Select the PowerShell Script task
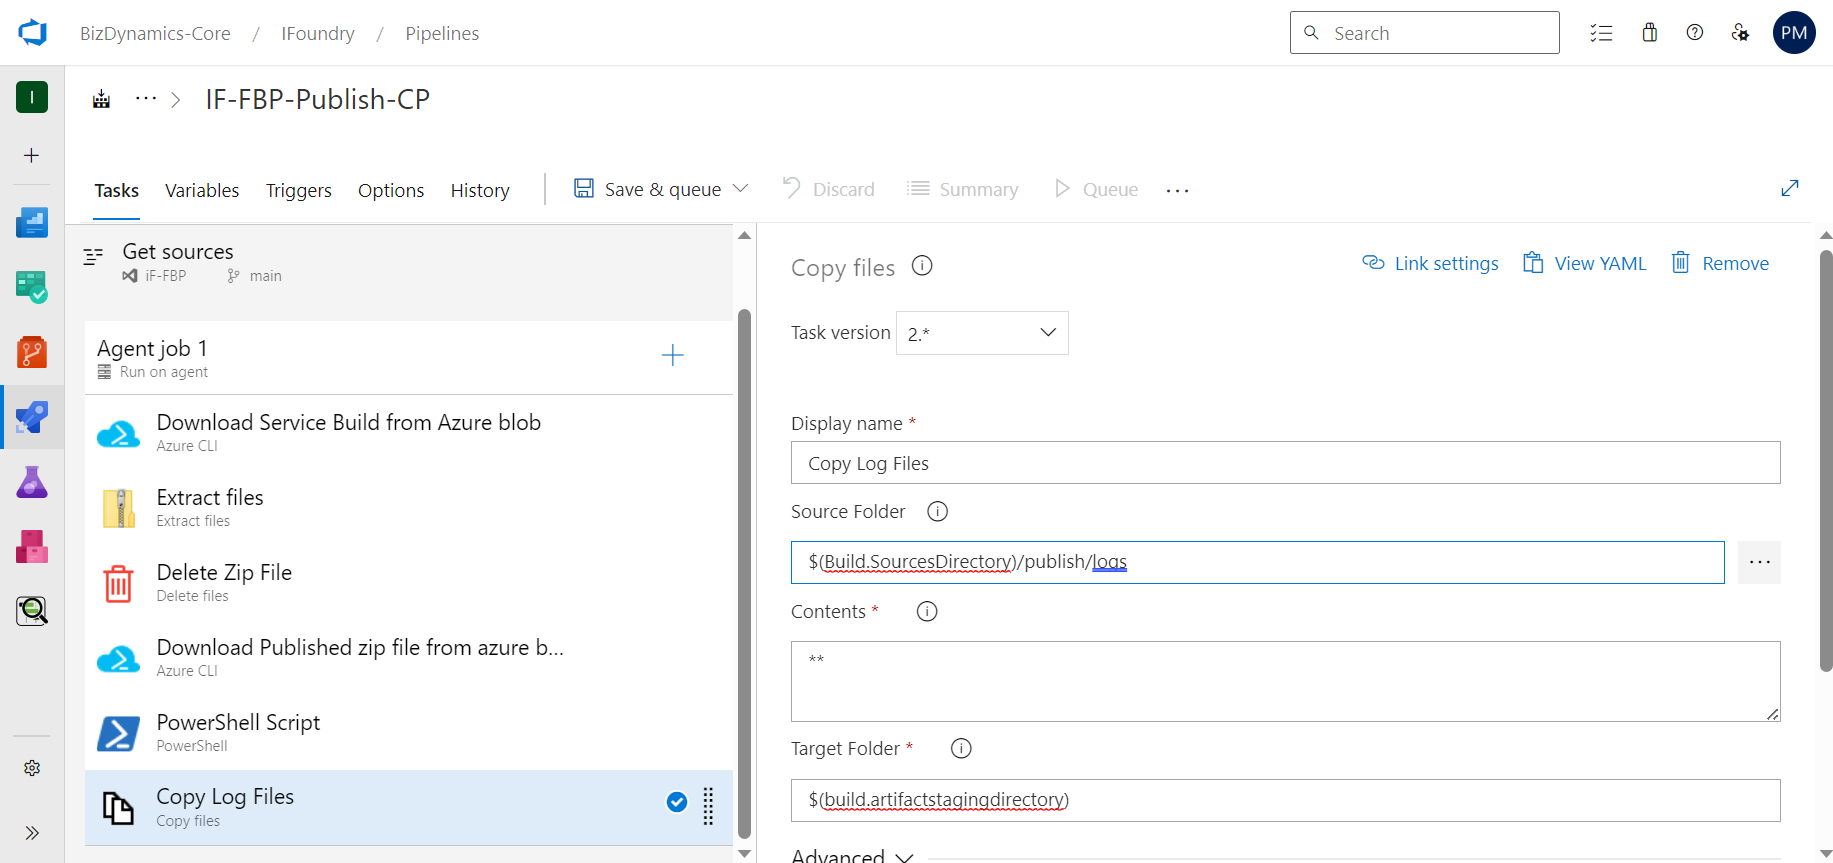The width and height of the screenshot is (1833, 863). (409, 733)
